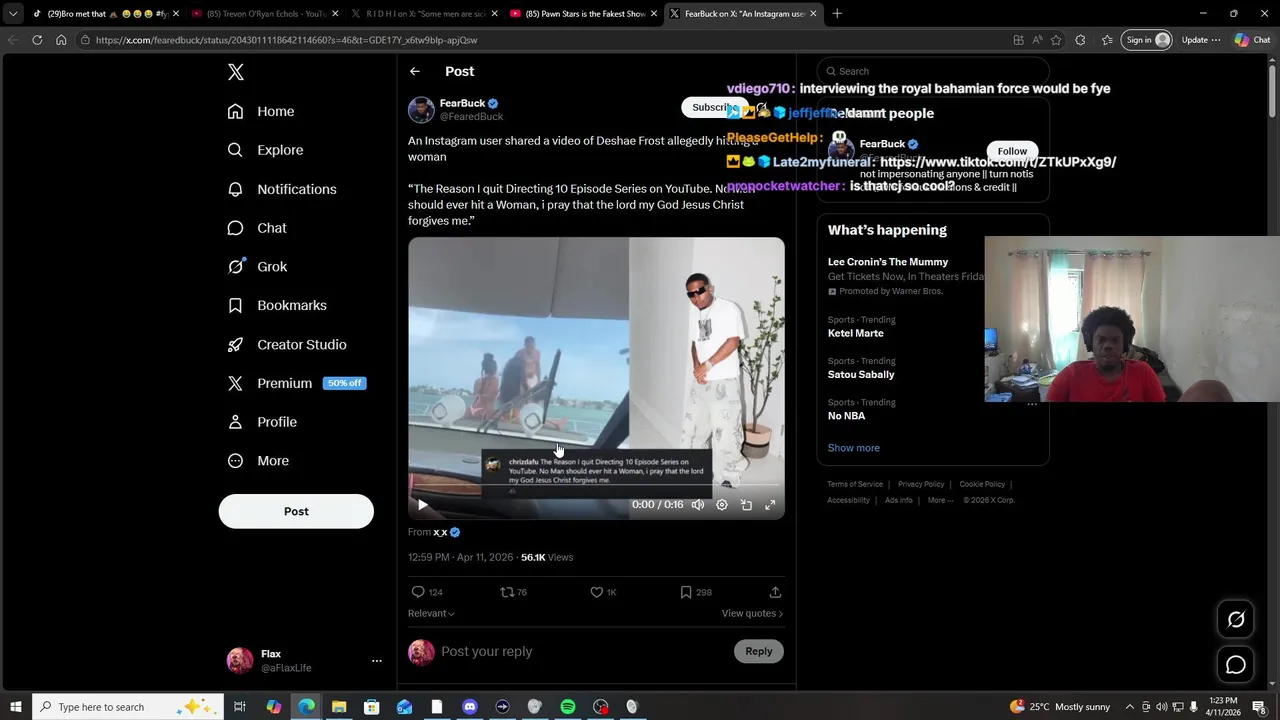The image size is (1280, 720).
Task: Toggle picture-in-picture for video
Action: pyautogui.click(x=746, y=505)
